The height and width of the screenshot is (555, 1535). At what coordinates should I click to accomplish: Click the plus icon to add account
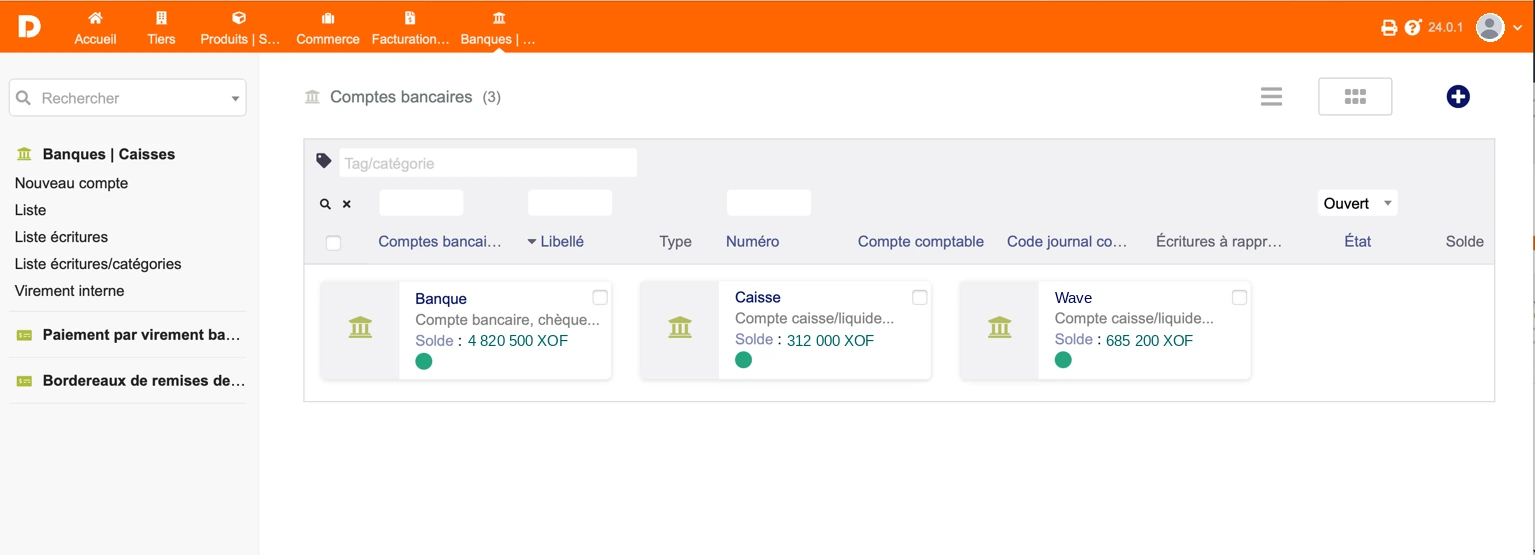pos(1458,97)
